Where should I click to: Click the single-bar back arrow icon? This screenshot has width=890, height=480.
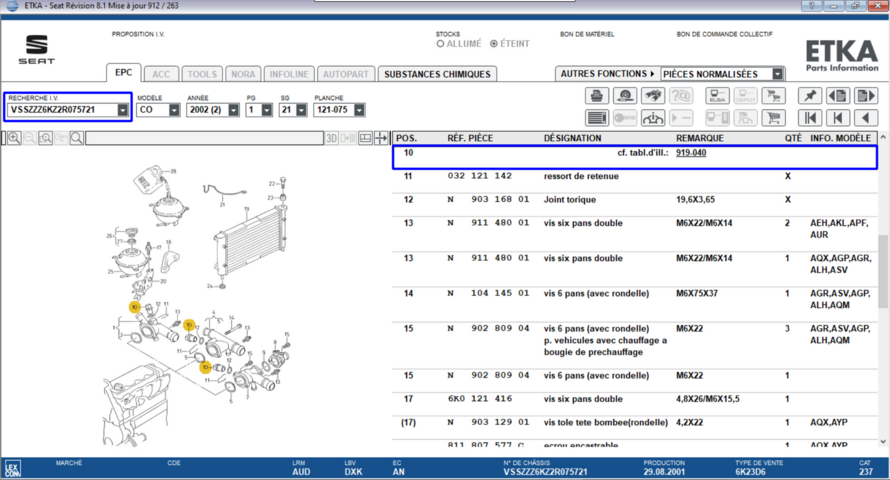[838, 117]
